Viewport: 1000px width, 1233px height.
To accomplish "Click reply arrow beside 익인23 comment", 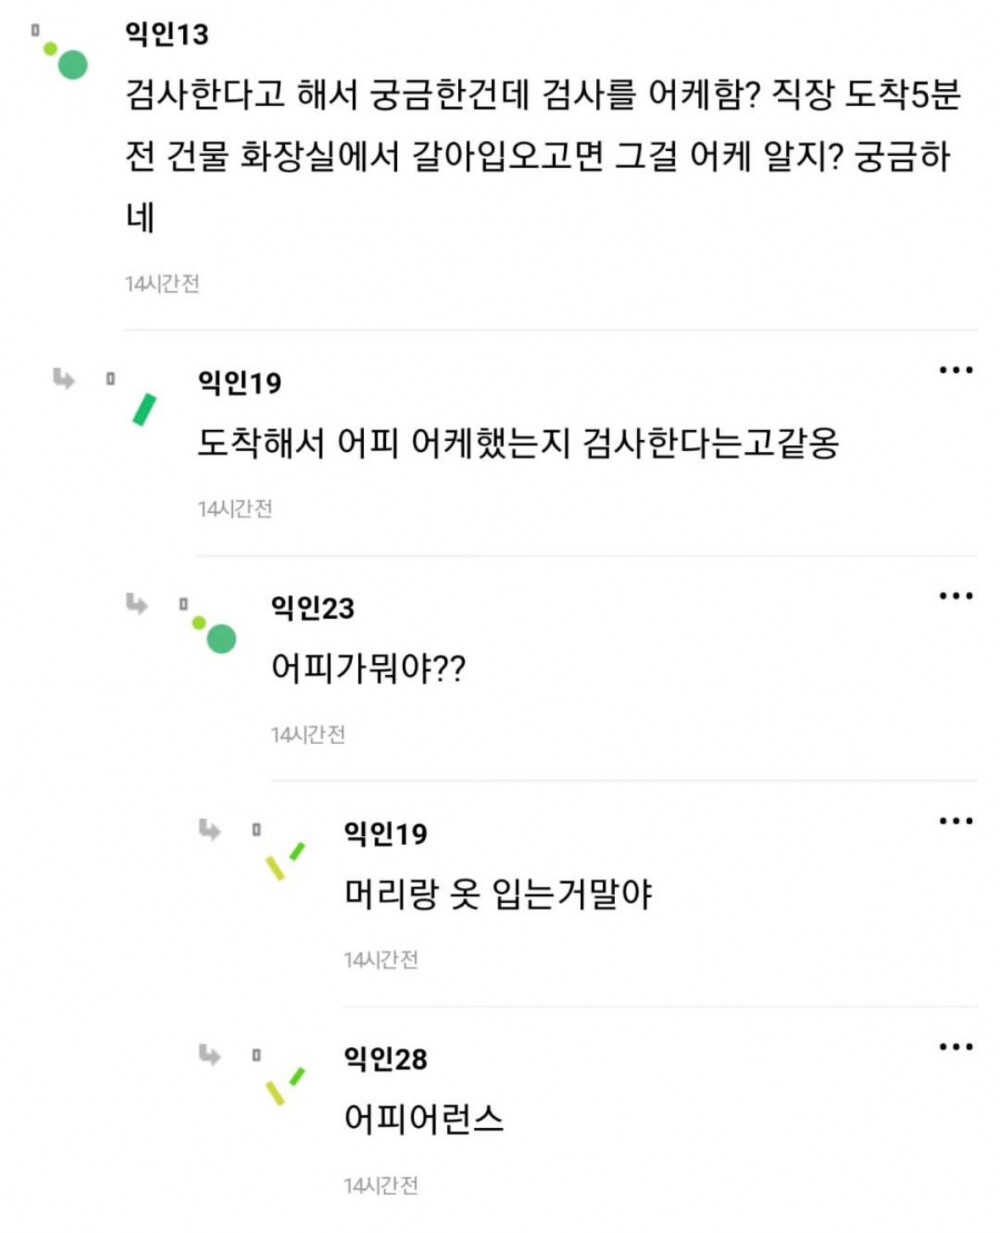I will pyautogui.click(x=137, y=604).
